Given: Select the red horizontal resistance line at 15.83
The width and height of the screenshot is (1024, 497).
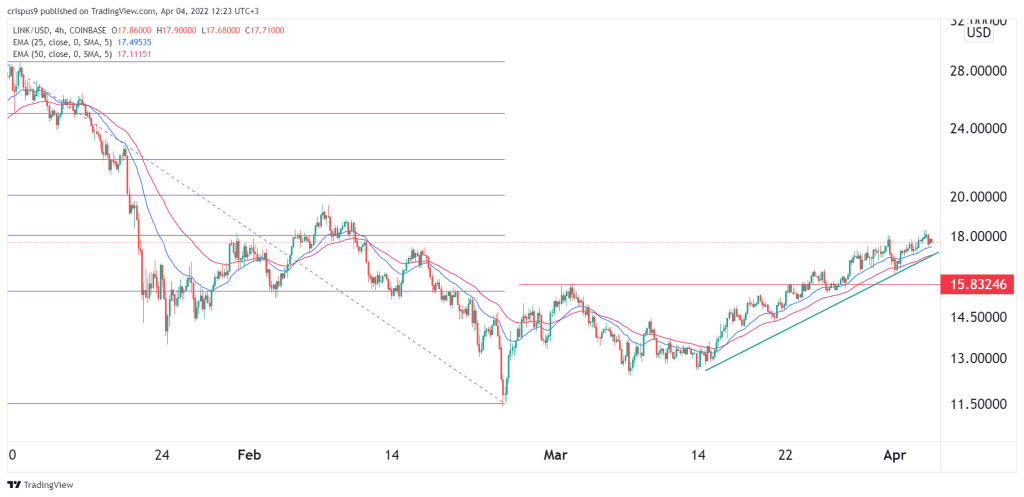Looking at the screenshot, I should click(729, 284).
